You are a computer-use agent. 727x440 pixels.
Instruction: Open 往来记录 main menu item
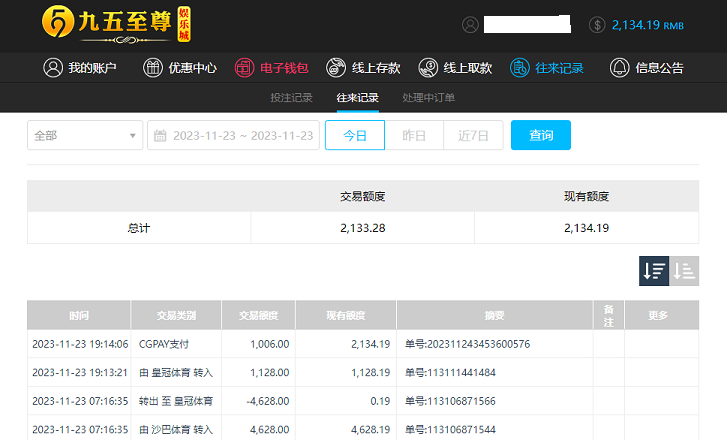click(547, 68)
